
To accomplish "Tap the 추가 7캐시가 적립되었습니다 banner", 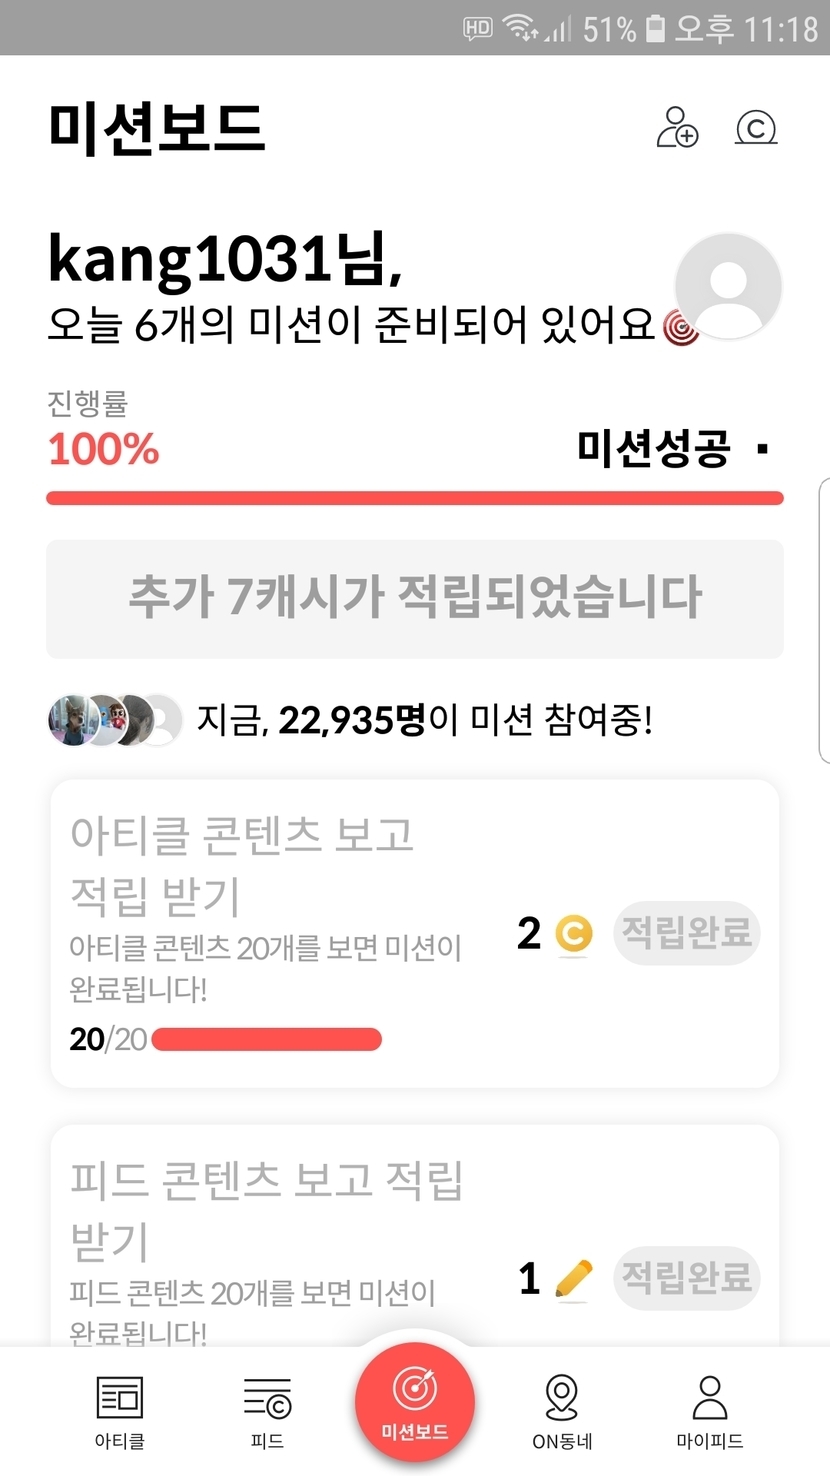I will (x=414, y=598).
